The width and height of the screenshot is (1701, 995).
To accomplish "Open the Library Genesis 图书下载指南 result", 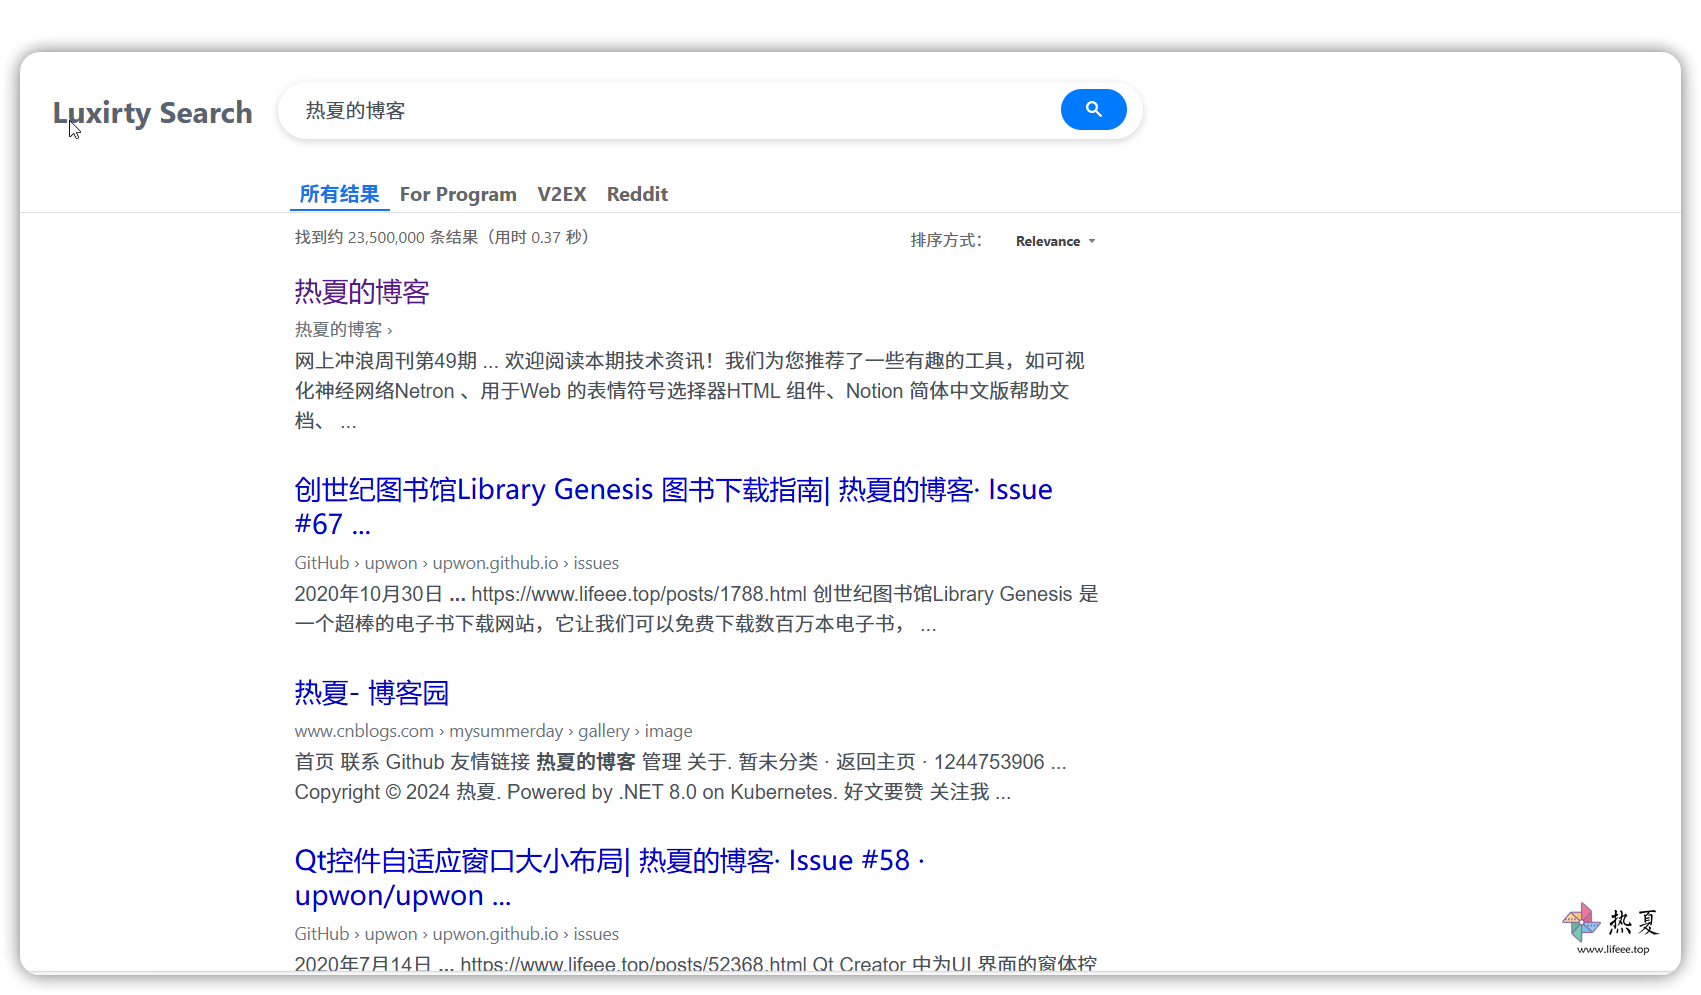I will (x=673, y=506).
